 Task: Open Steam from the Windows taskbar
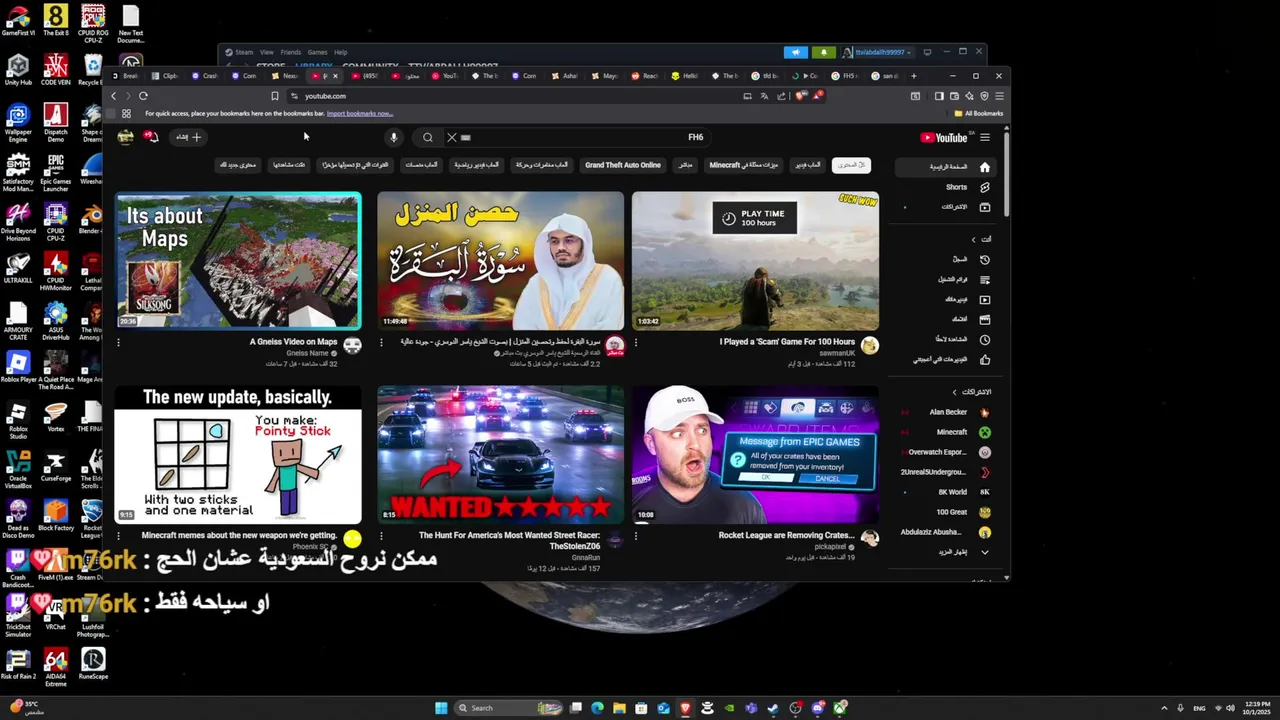tap(773, 708)
